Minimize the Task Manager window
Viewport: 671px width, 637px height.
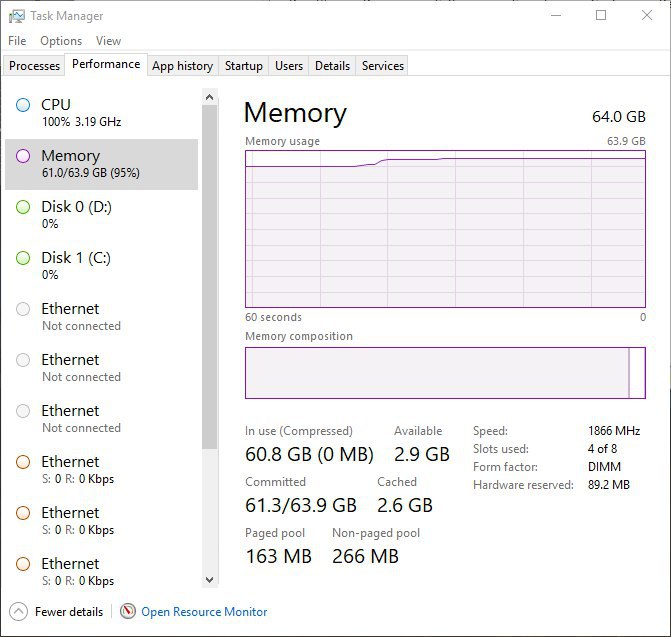tap(556, 15)
